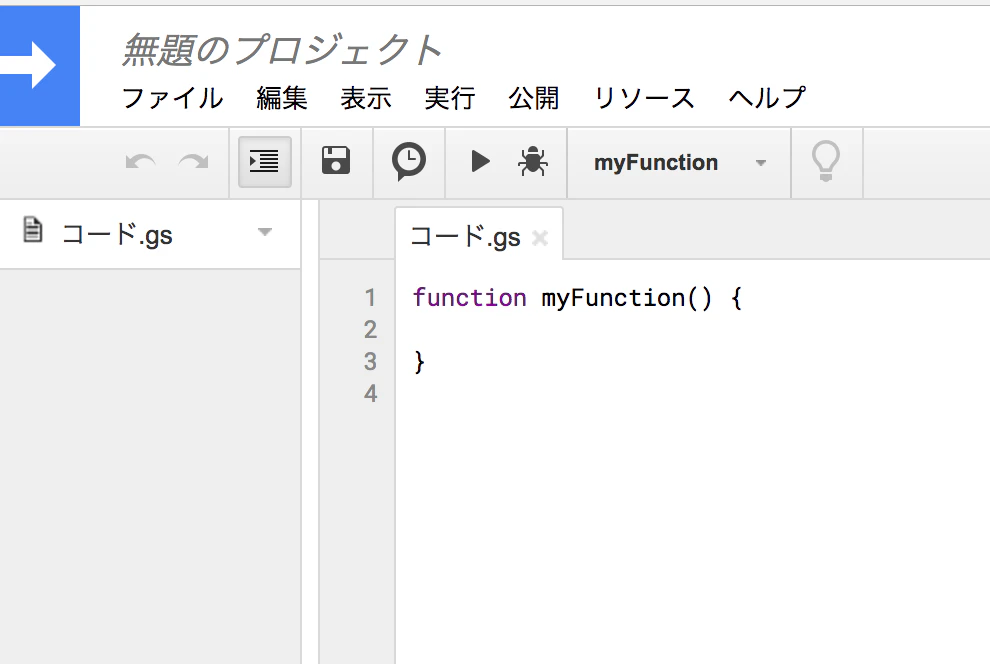Click the 'function' keyword in the code
The width and height of the screenshot is (990, 664).
(x=470, y=297)
